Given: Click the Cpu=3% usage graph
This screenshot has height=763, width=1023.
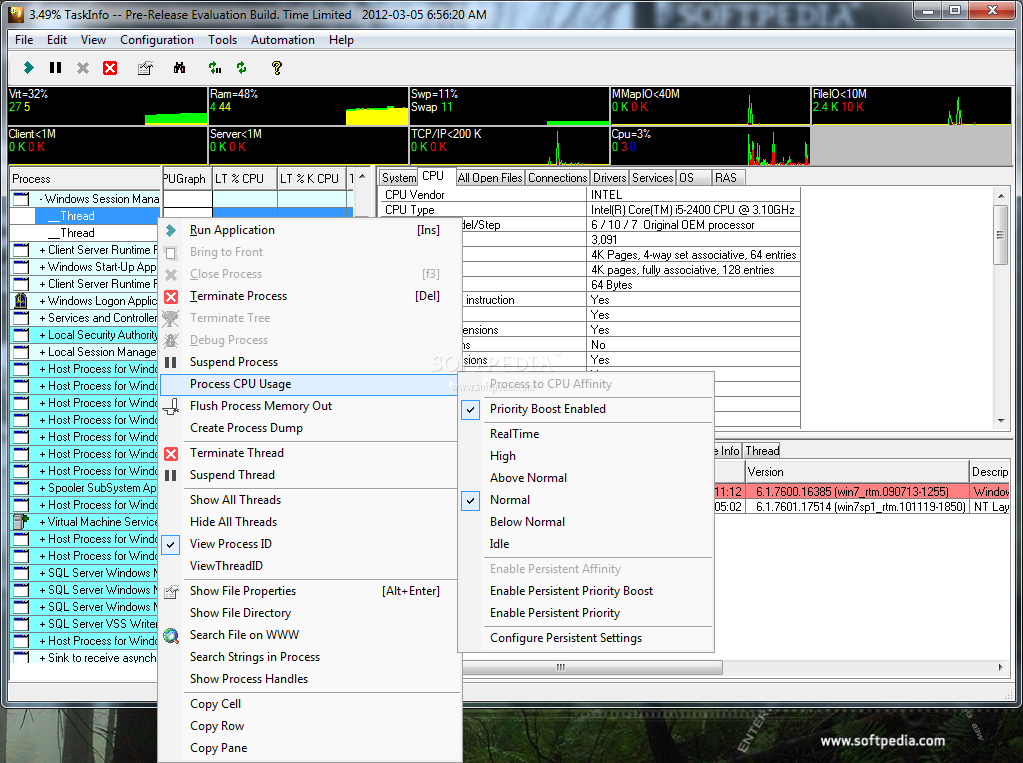Looking at the screenshot, I should 710,146.
